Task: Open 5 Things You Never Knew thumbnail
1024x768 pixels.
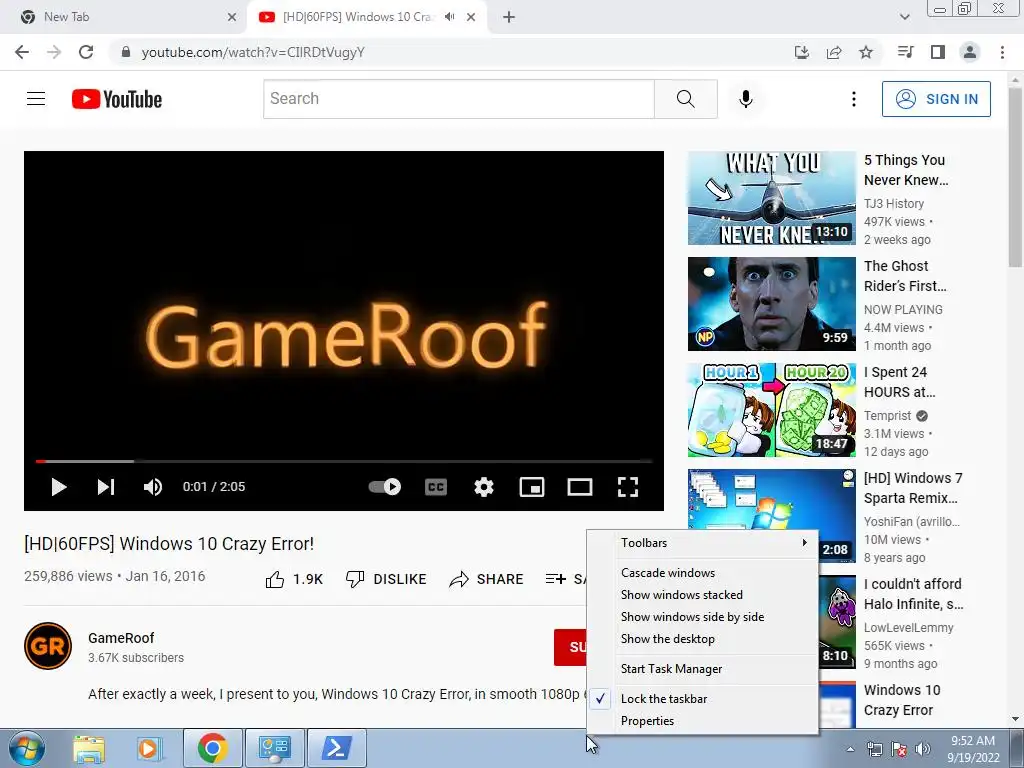Action: (771, 198)
